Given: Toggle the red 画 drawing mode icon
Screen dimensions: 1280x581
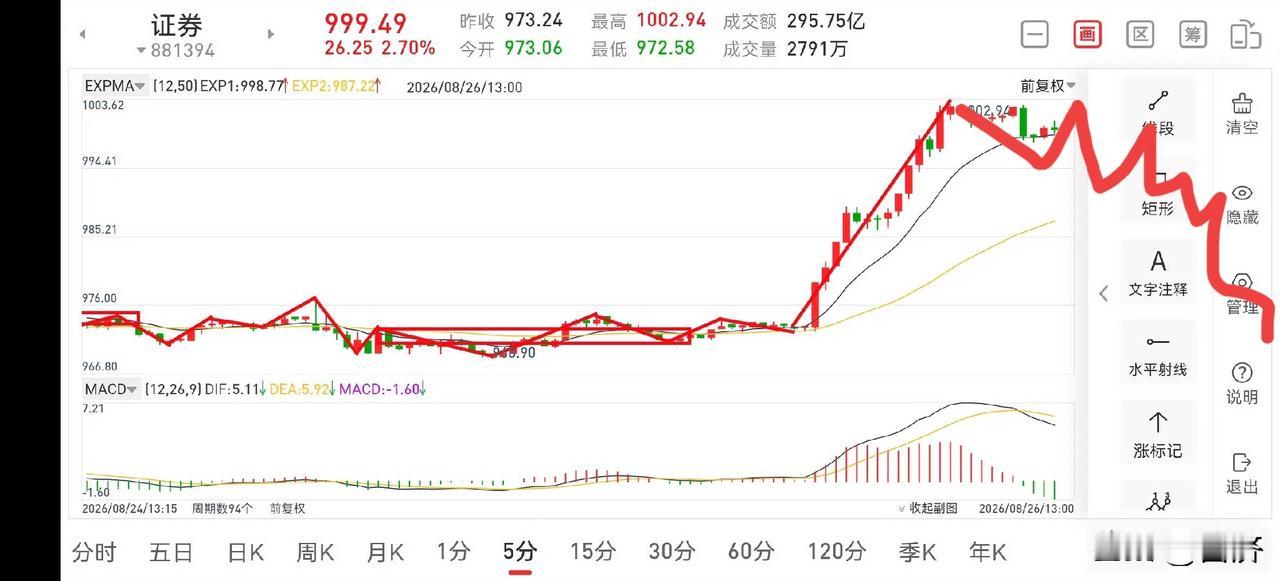Looking at the screenshot, I should (1087, 34).
